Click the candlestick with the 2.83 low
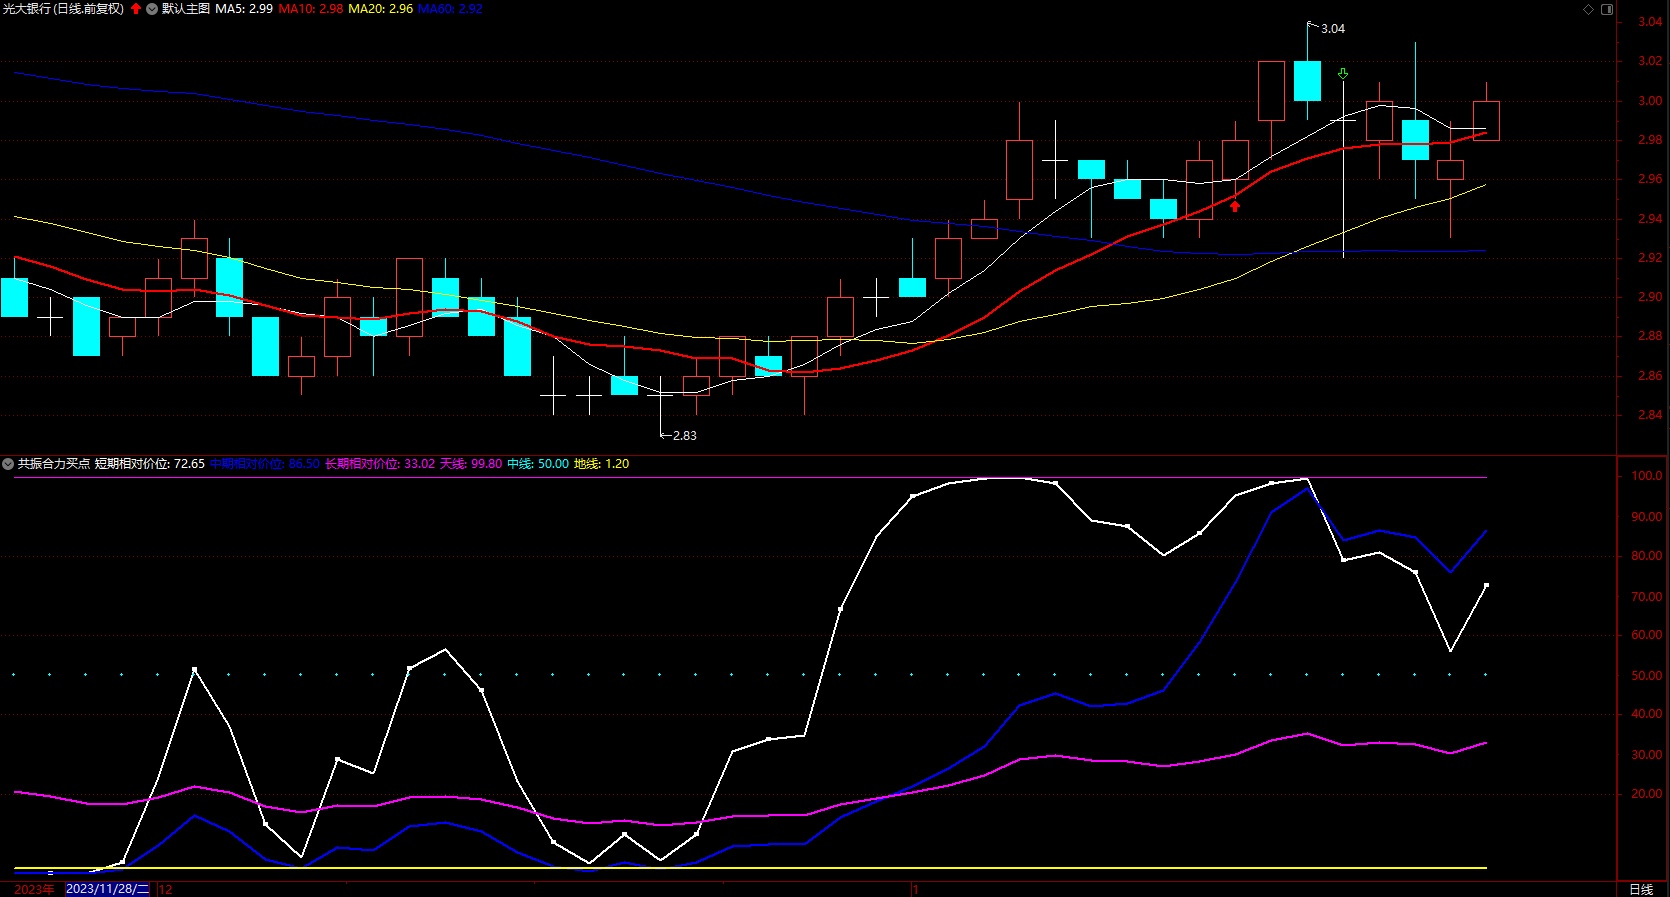 (x=660, y=395)
